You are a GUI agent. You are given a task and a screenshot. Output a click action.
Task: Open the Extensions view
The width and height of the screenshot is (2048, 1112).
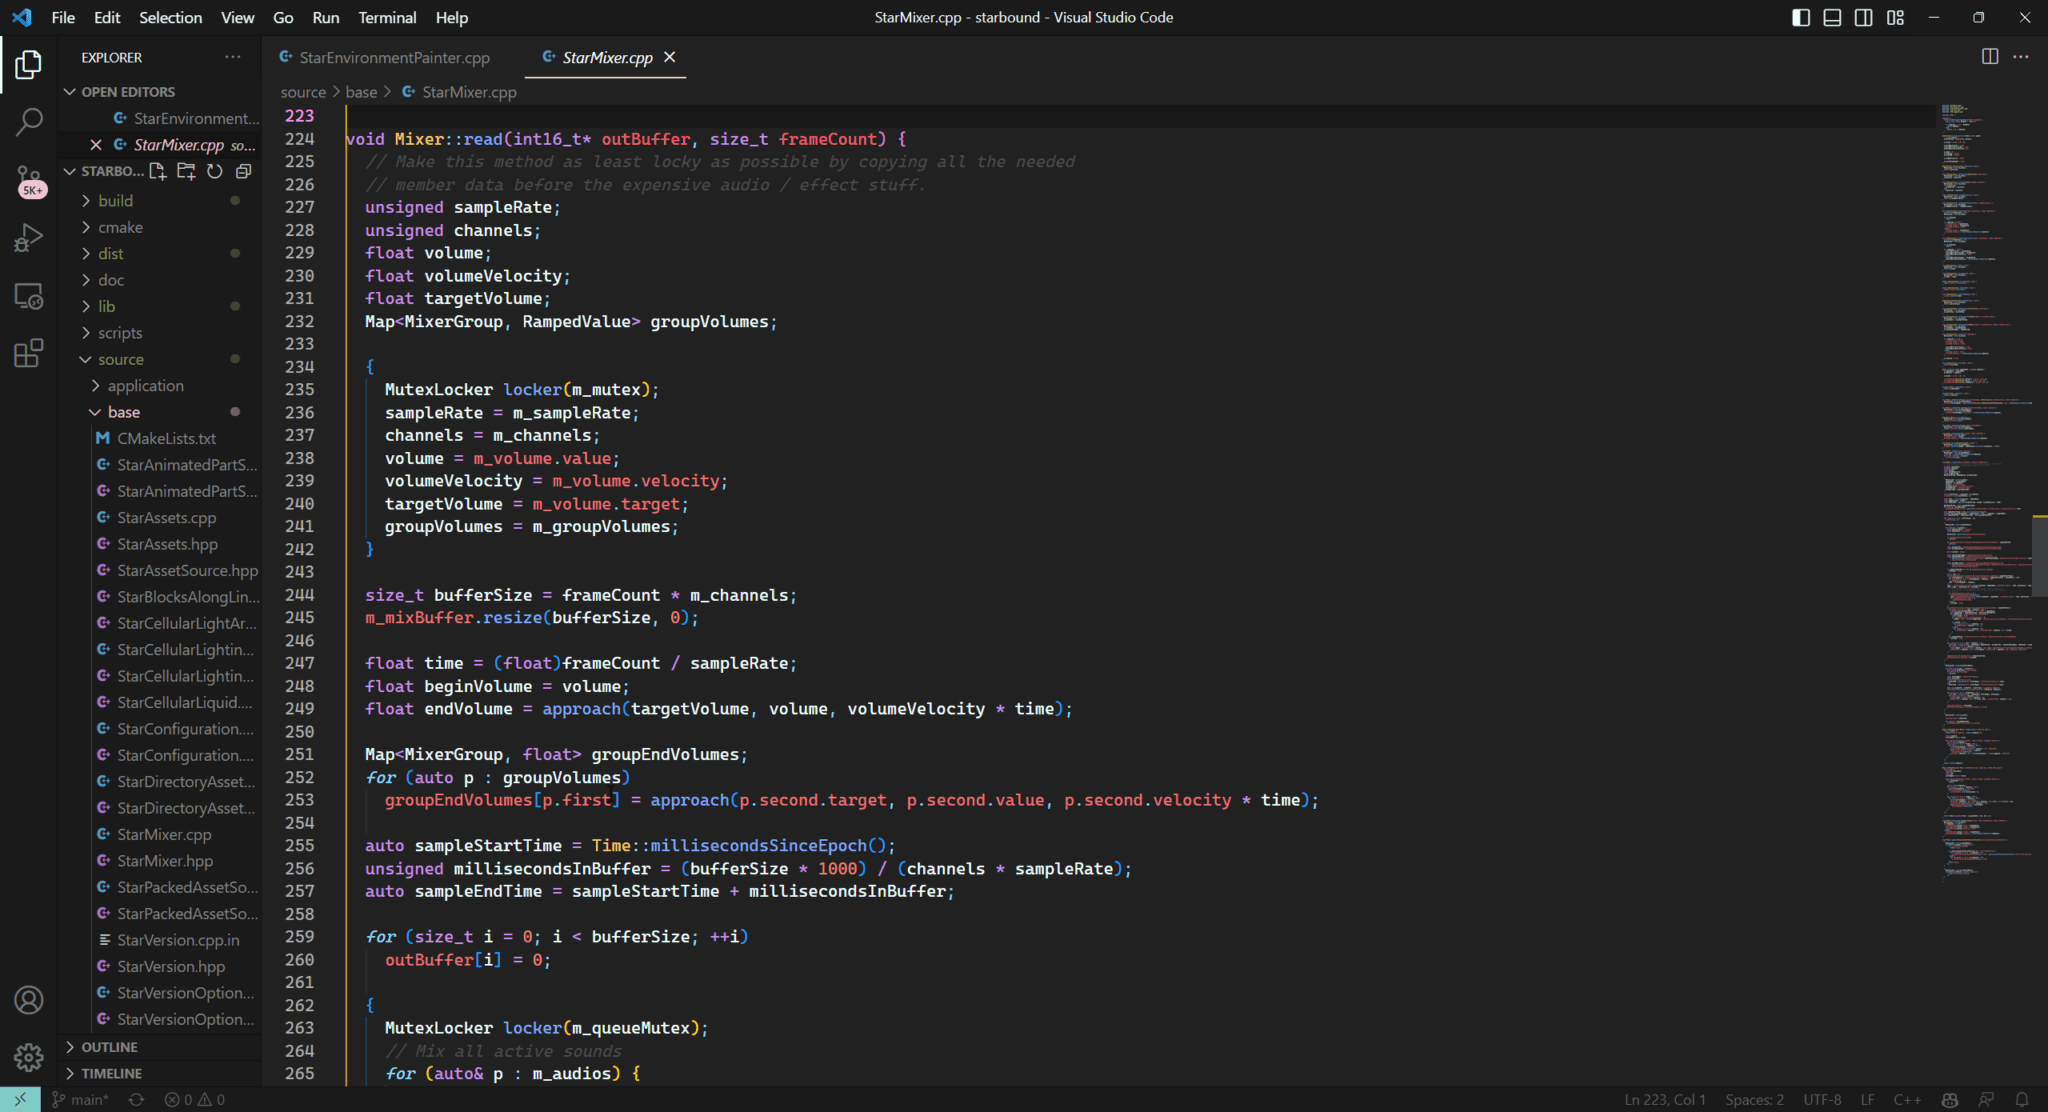tap(29, 353)
